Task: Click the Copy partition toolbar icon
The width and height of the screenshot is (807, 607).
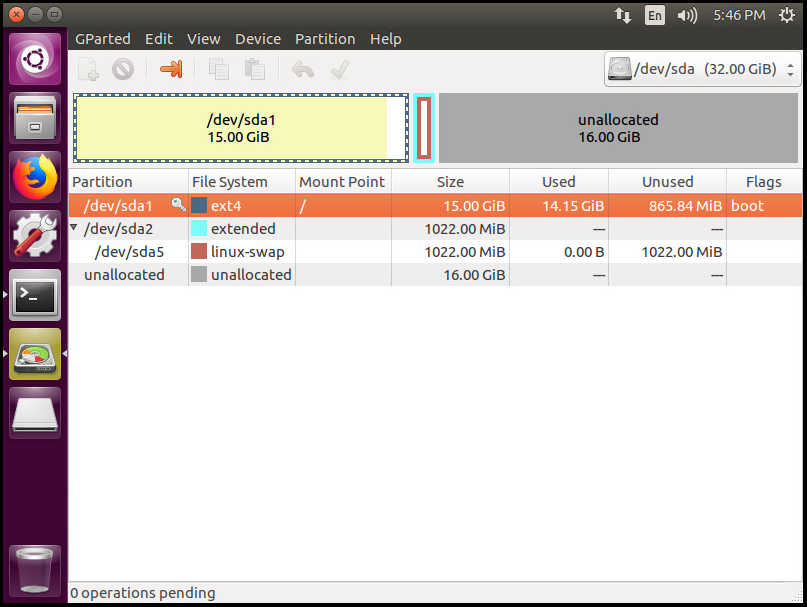Action: click(218, 69)
